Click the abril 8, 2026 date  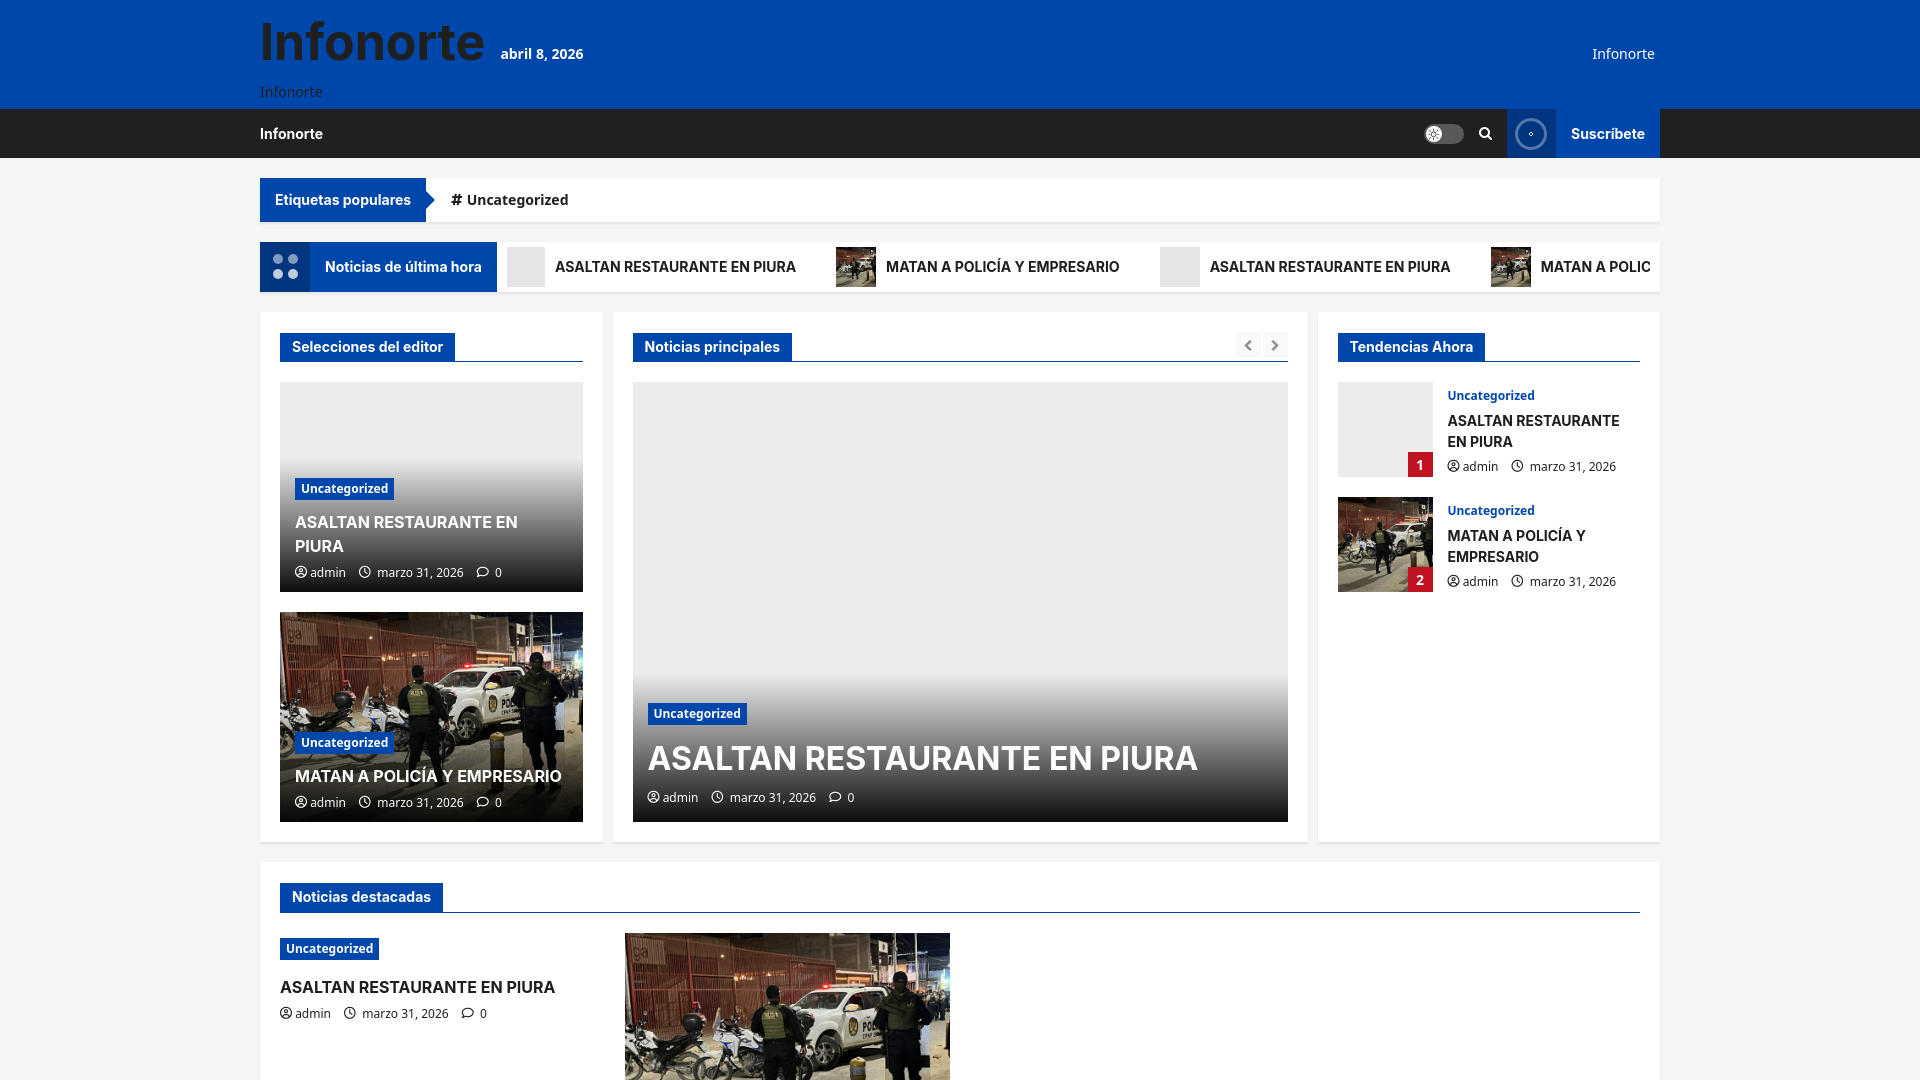[x=542, y=54]
